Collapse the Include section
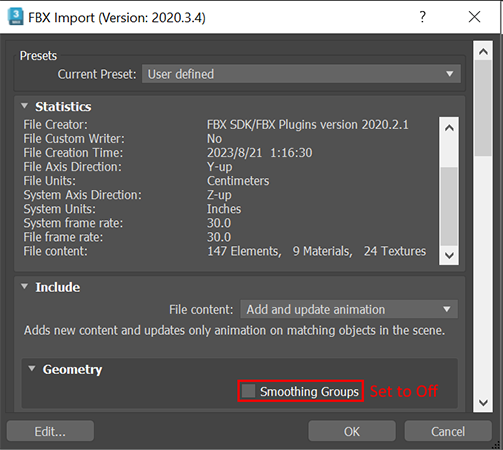503x450 pixels. coord(24,287)
